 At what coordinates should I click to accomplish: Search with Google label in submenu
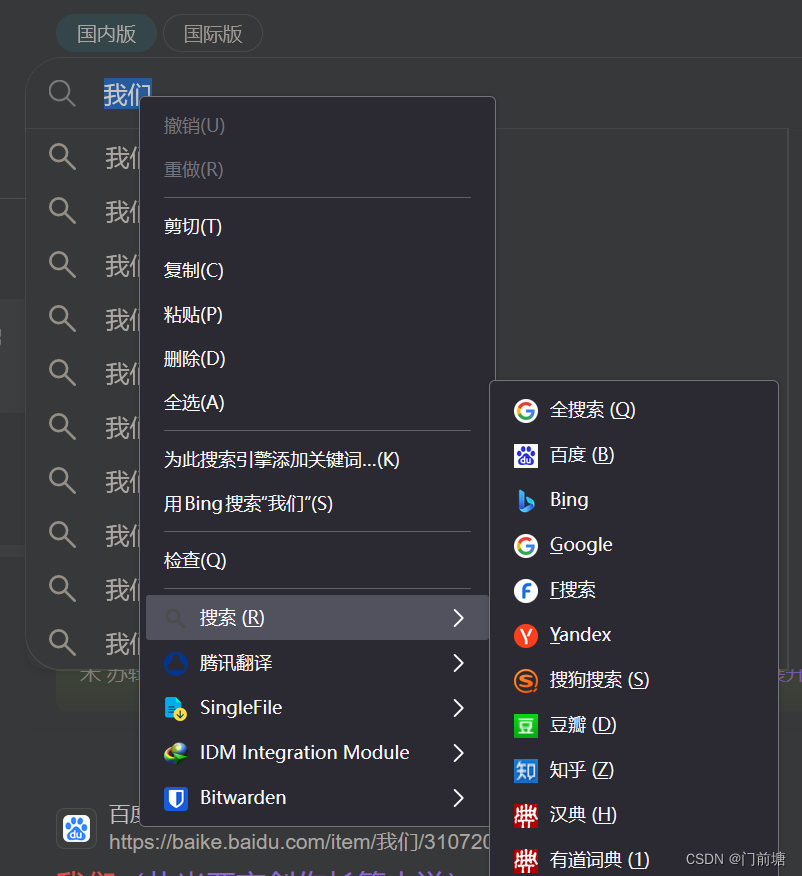coord(581,546)
